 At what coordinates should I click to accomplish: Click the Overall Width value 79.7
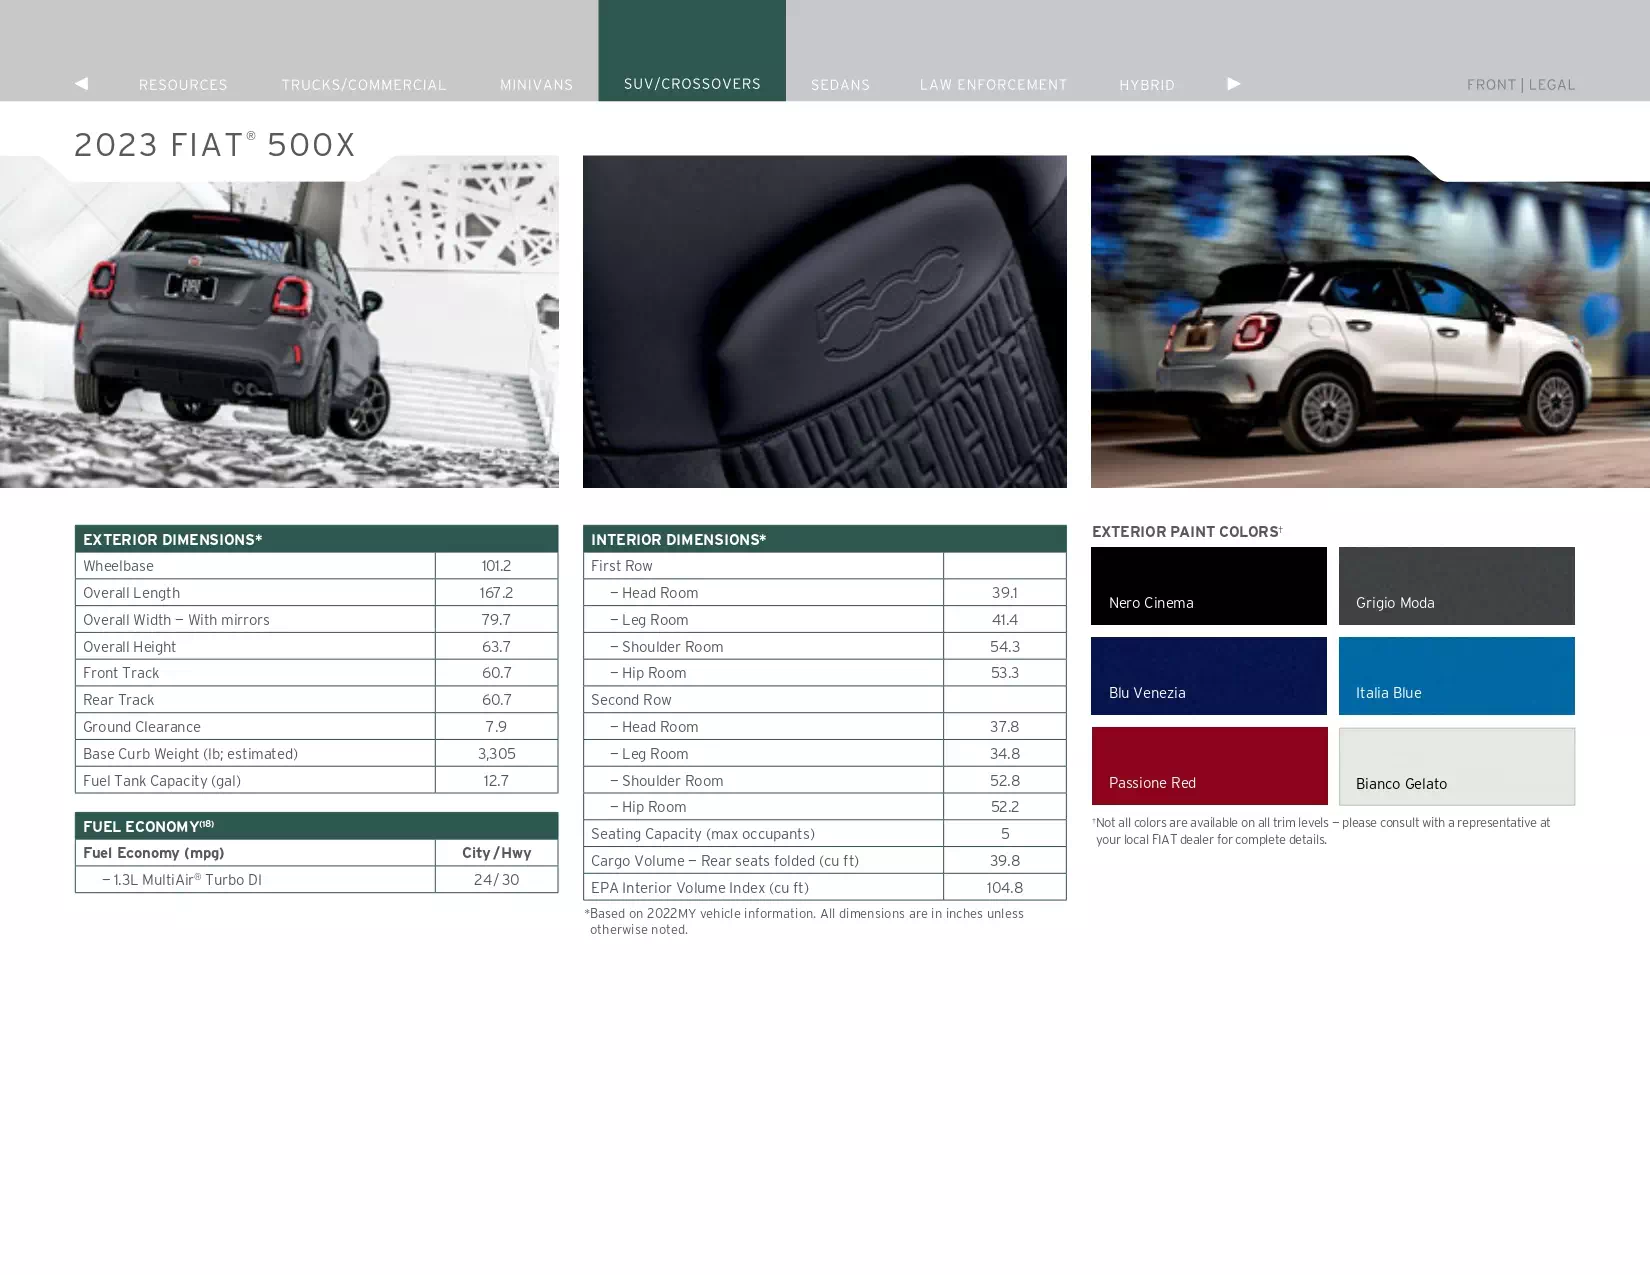click(496, 620)
